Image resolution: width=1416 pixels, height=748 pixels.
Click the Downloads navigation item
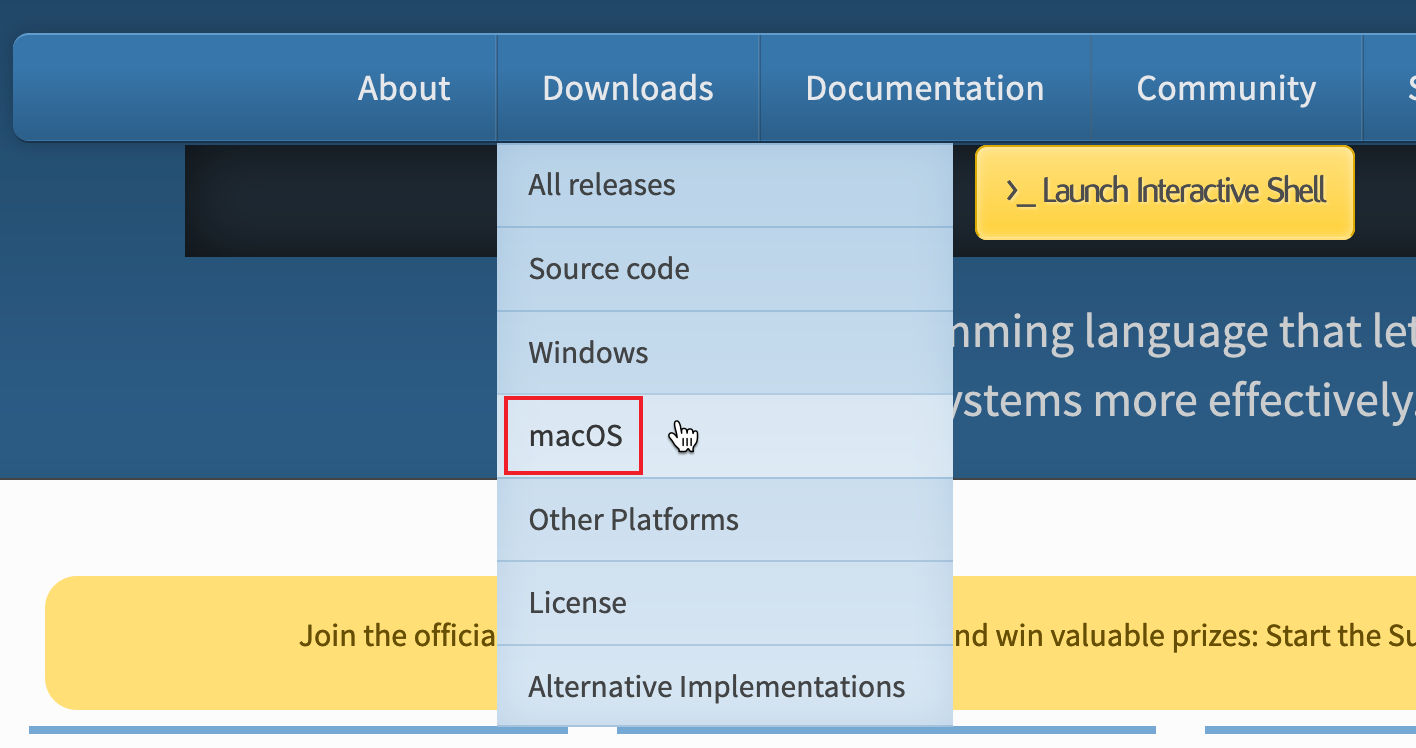[x=628, y=88]
